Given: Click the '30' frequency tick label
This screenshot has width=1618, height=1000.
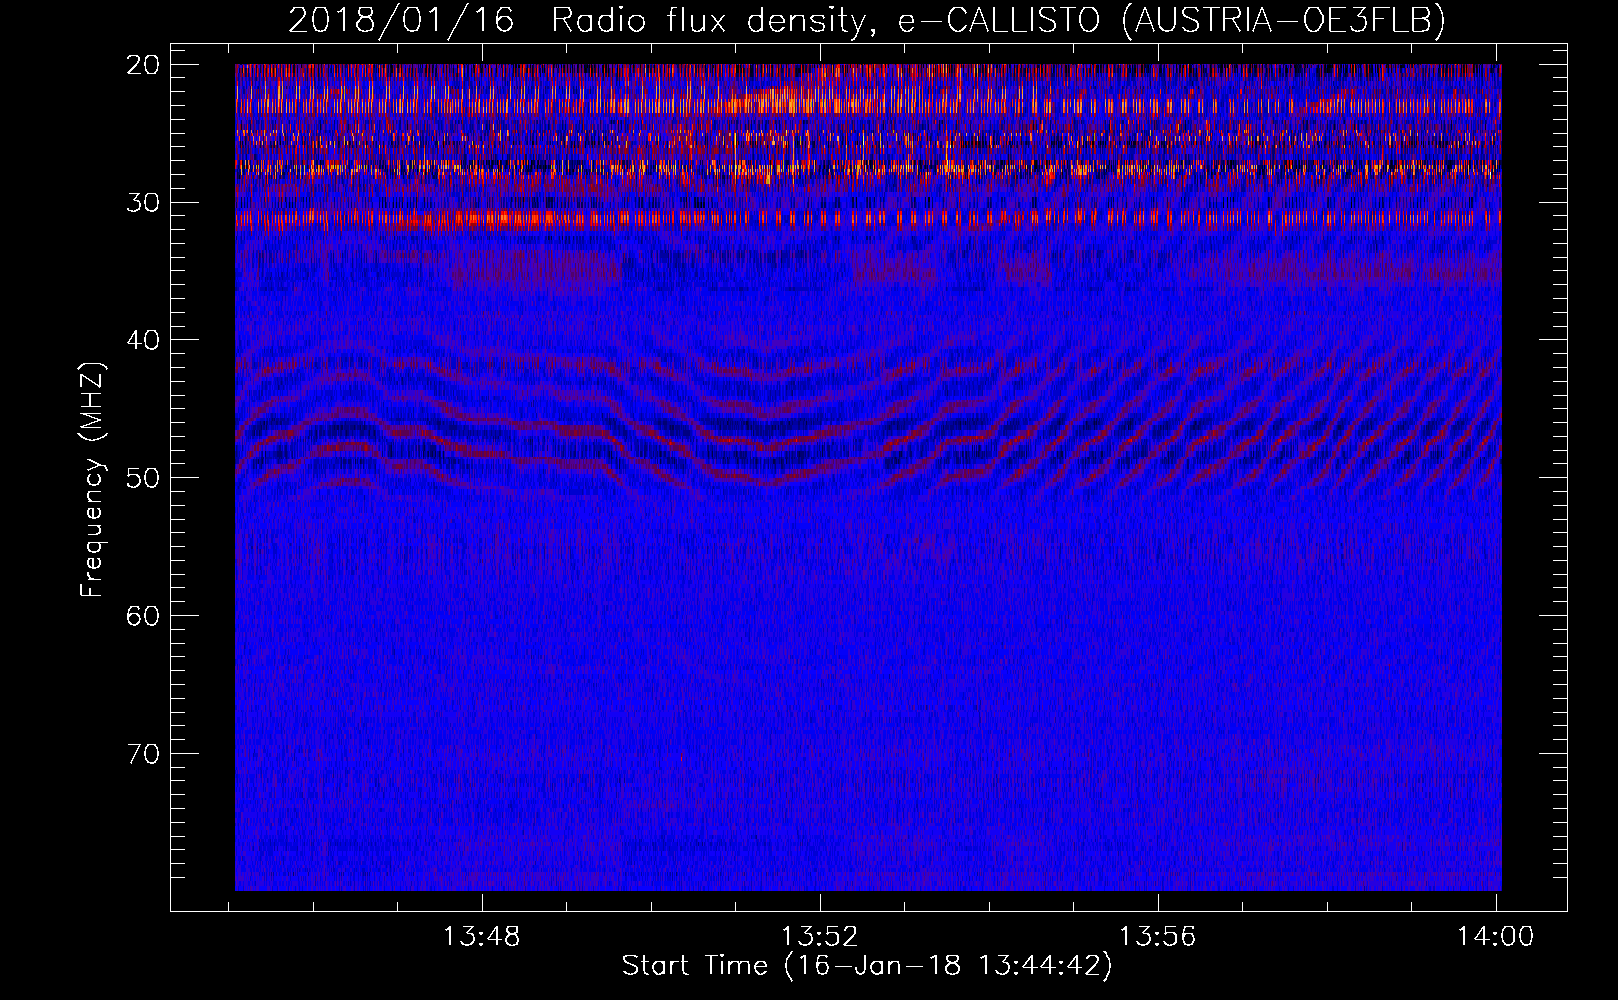Looking at the screenshot, I should 143,203.
